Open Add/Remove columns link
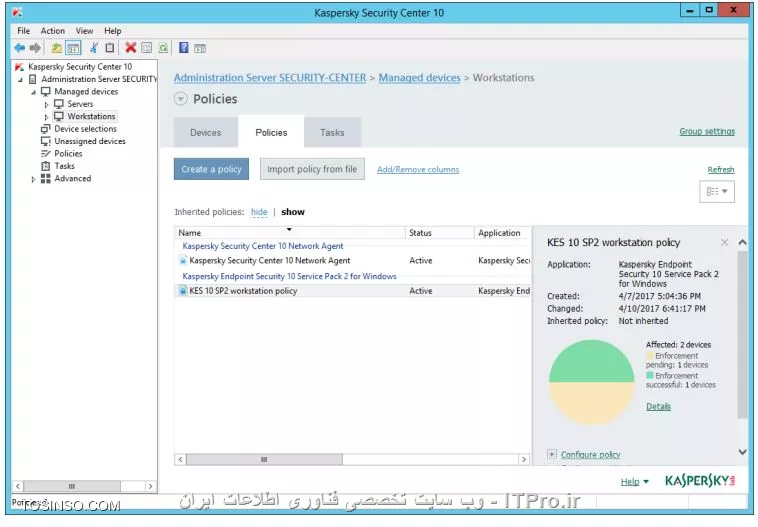This screenshot has width=758, height=527. coord(418,170)
